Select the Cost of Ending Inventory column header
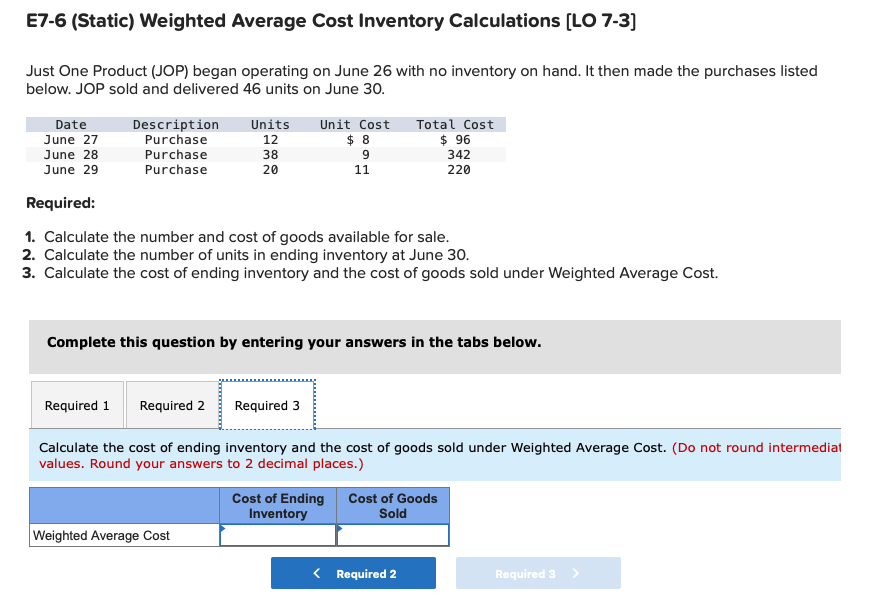The height and width of the screenshot is (599, 894). (278, 505)
